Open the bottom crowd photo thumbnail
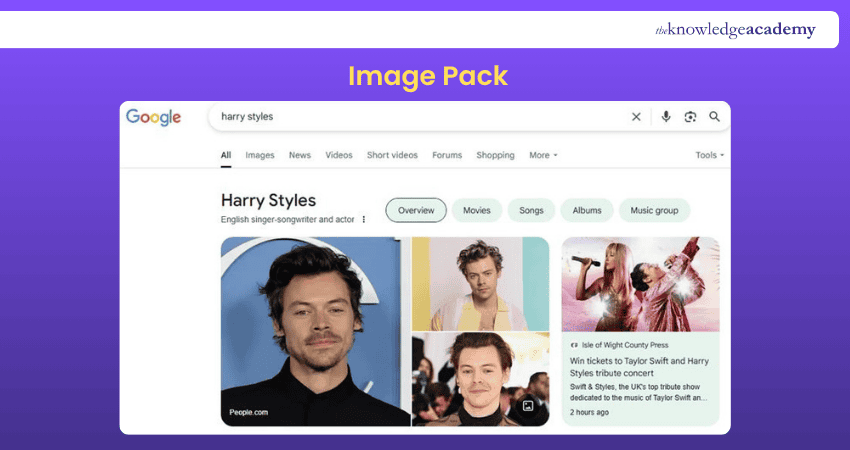Screen dimensions: 850x450 [480, 379]
